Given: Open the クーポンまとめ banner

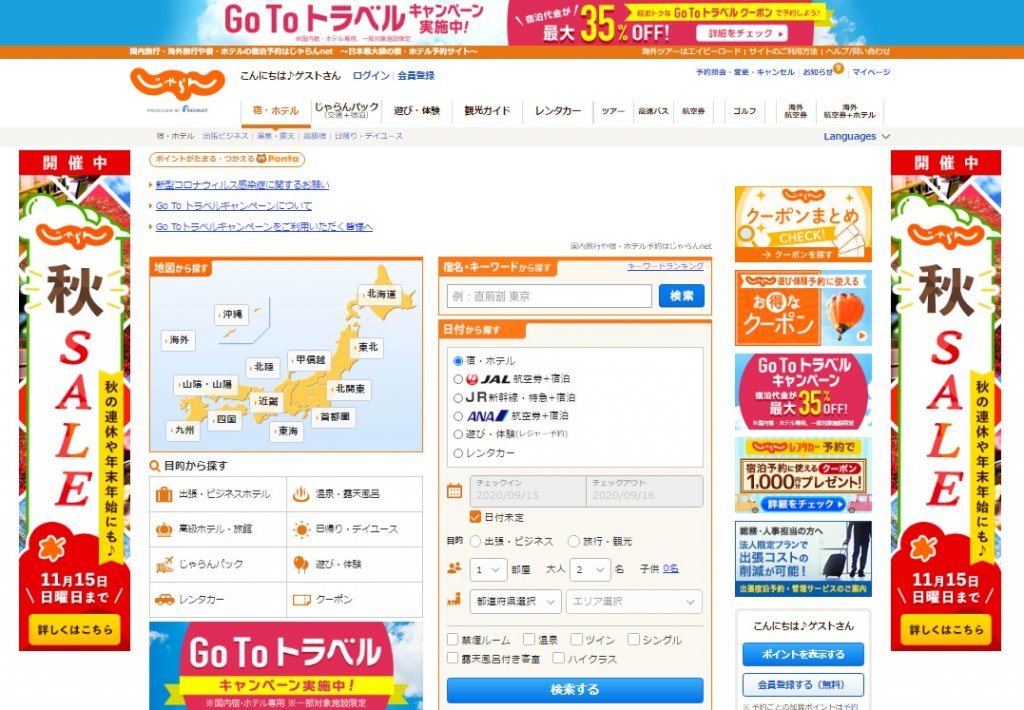Looking at the screenshot, I should click(x=803, y=224).
